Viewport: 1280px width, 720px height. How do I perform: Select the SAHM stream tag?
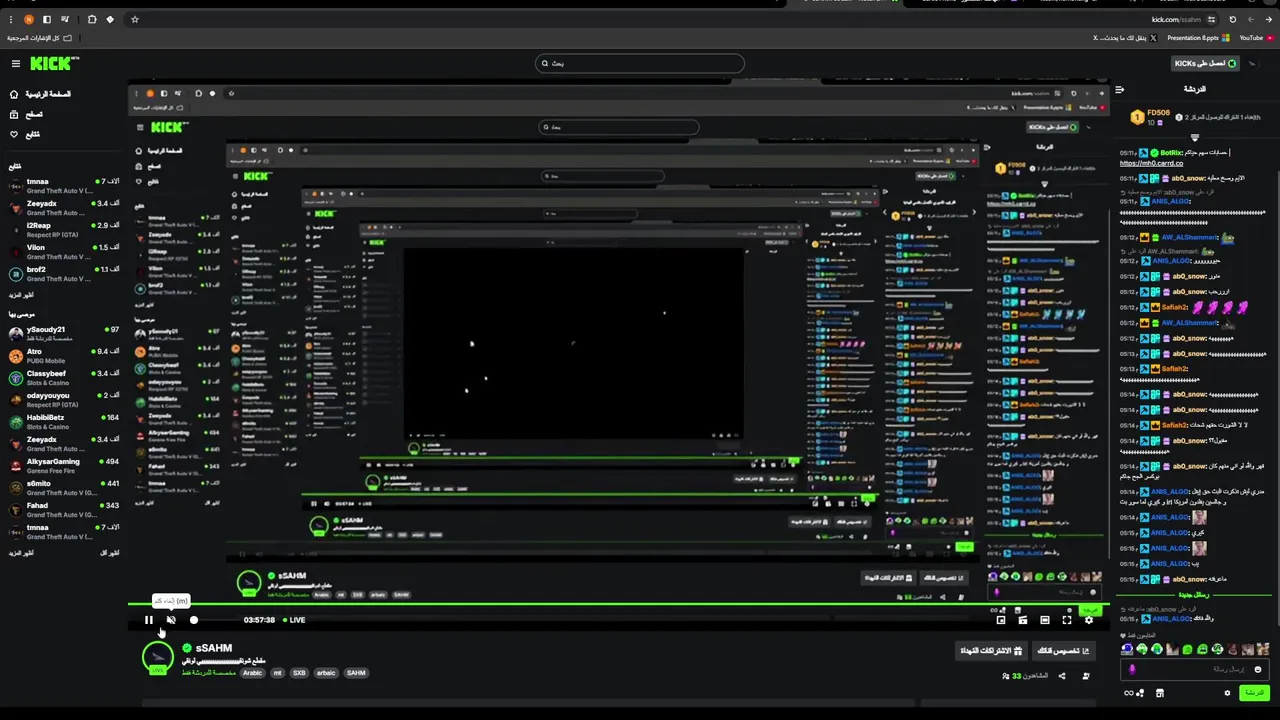(x=356, y=673)
